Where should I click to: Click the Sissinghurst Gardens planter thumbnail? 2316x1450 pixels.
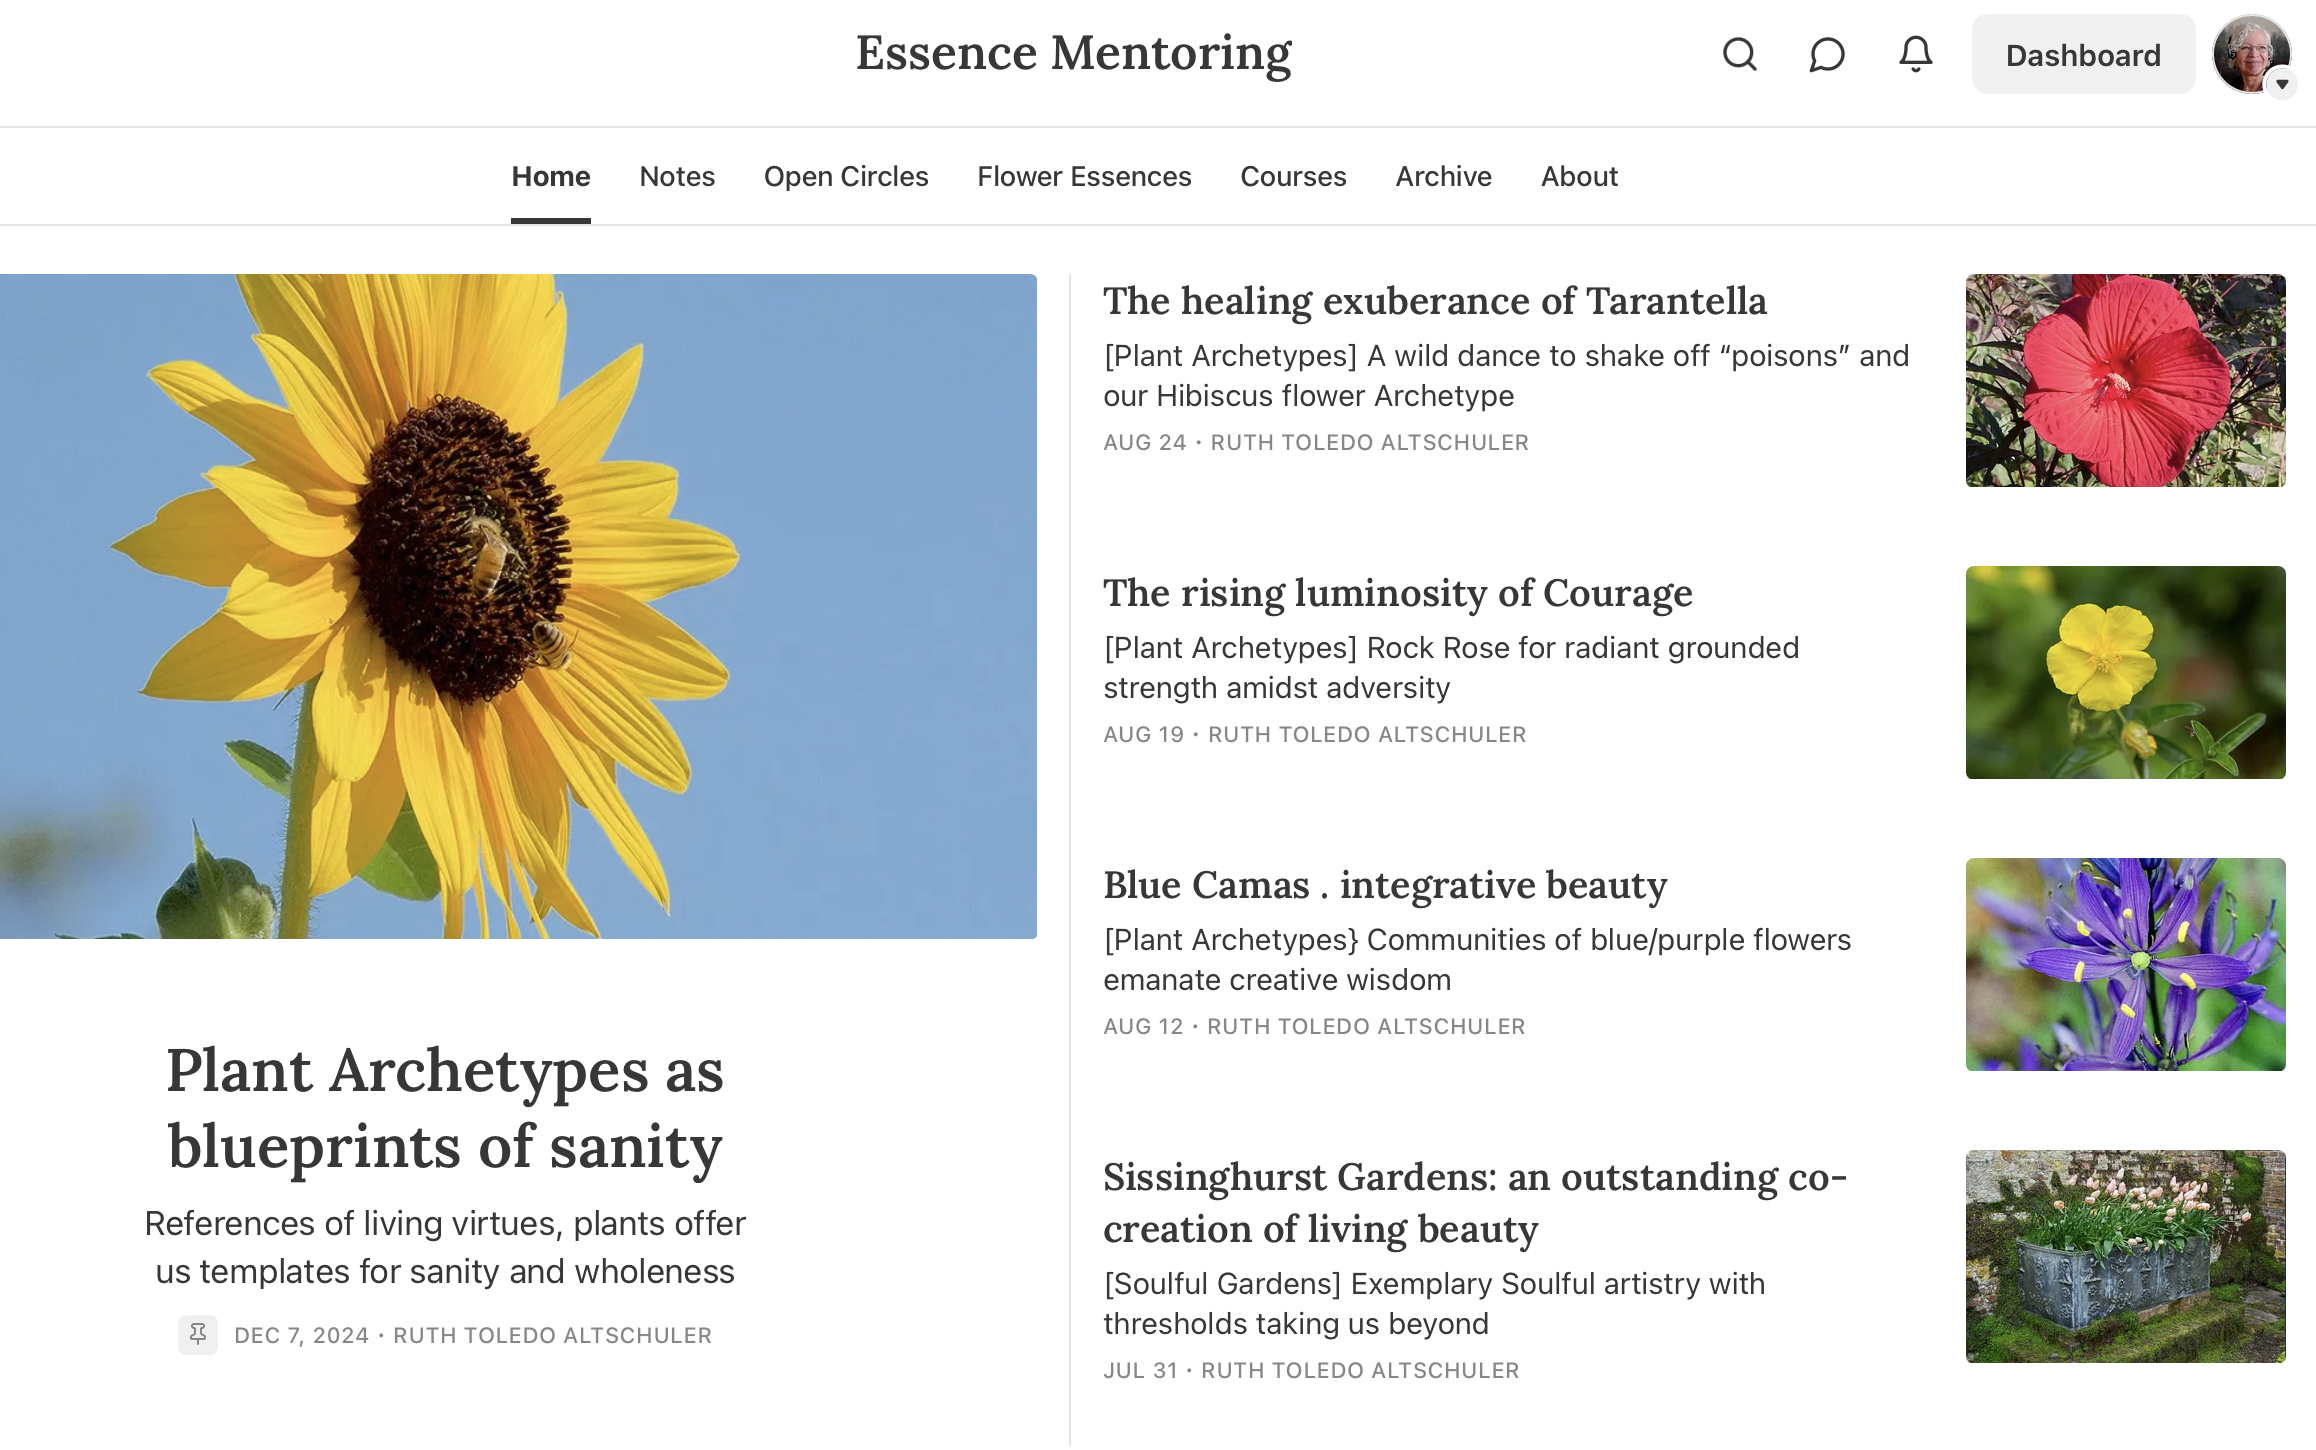(x=2125, y=1256)
